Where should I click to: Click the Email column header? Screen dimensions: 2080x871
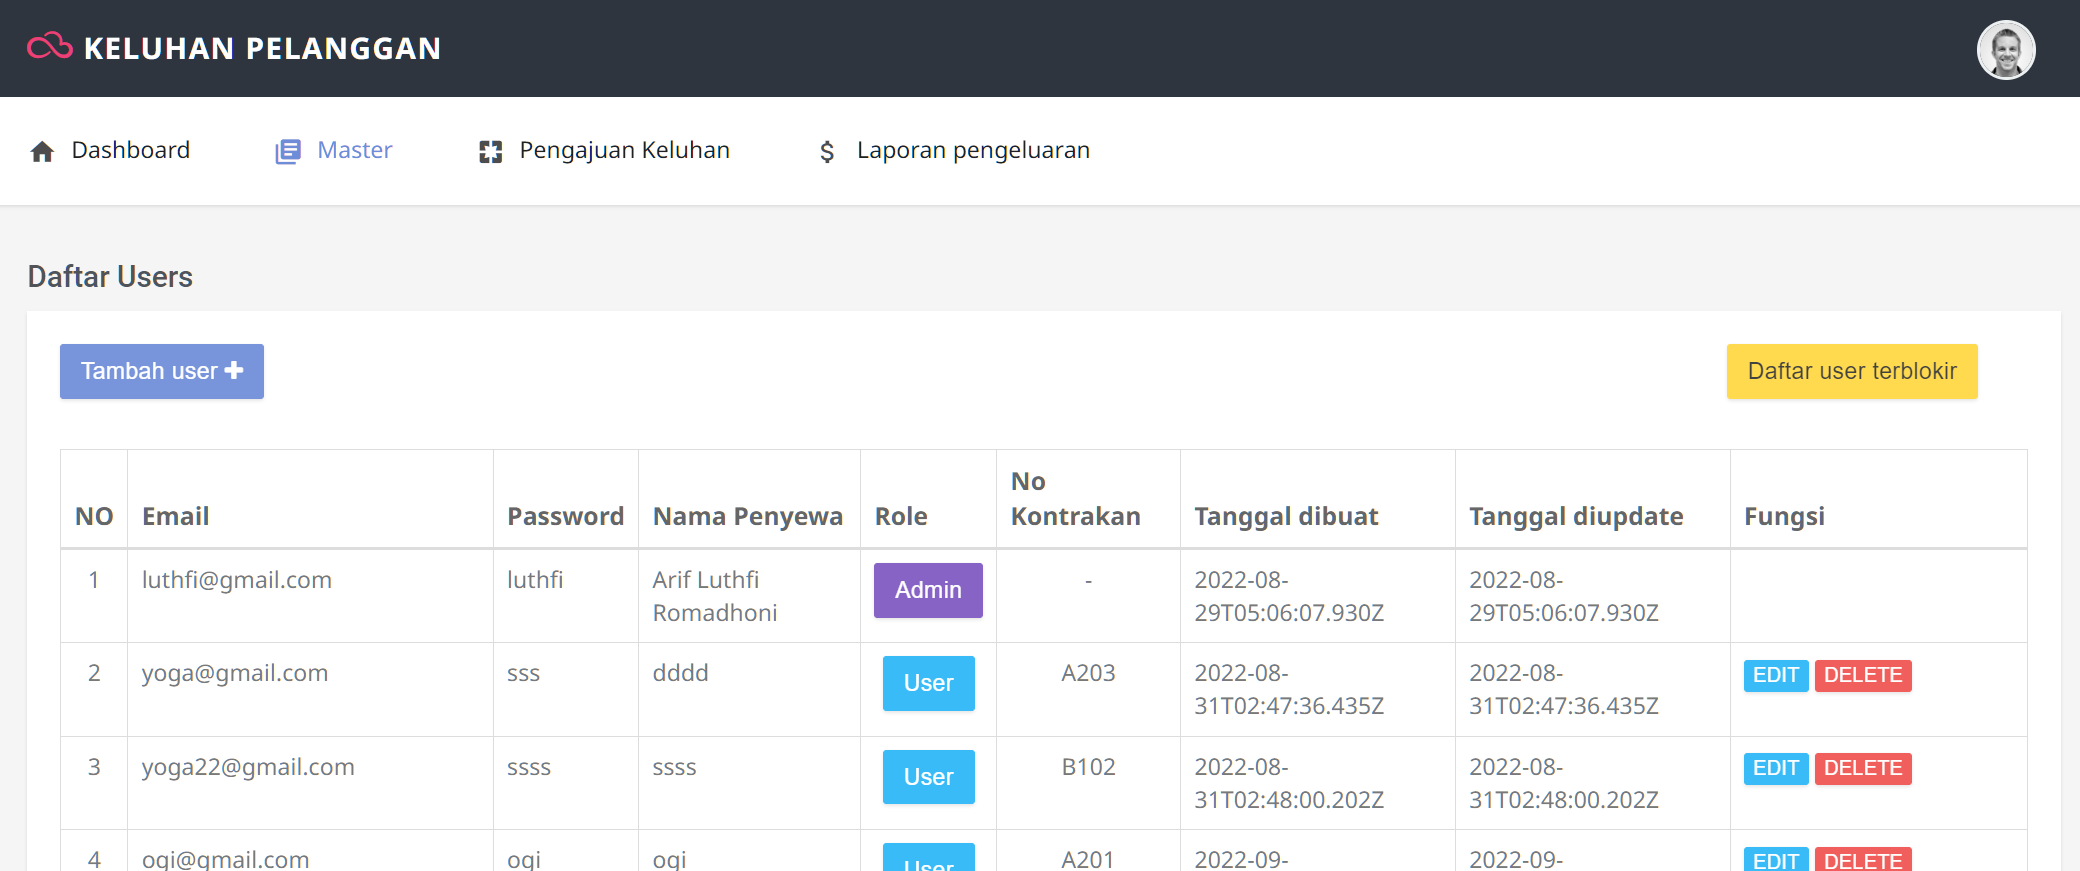click(175, 516)
